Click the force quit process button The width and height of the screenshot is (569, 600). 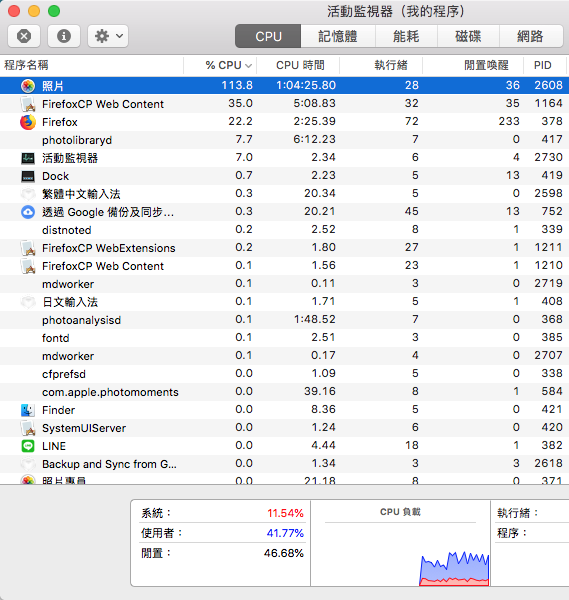point(24,36)
